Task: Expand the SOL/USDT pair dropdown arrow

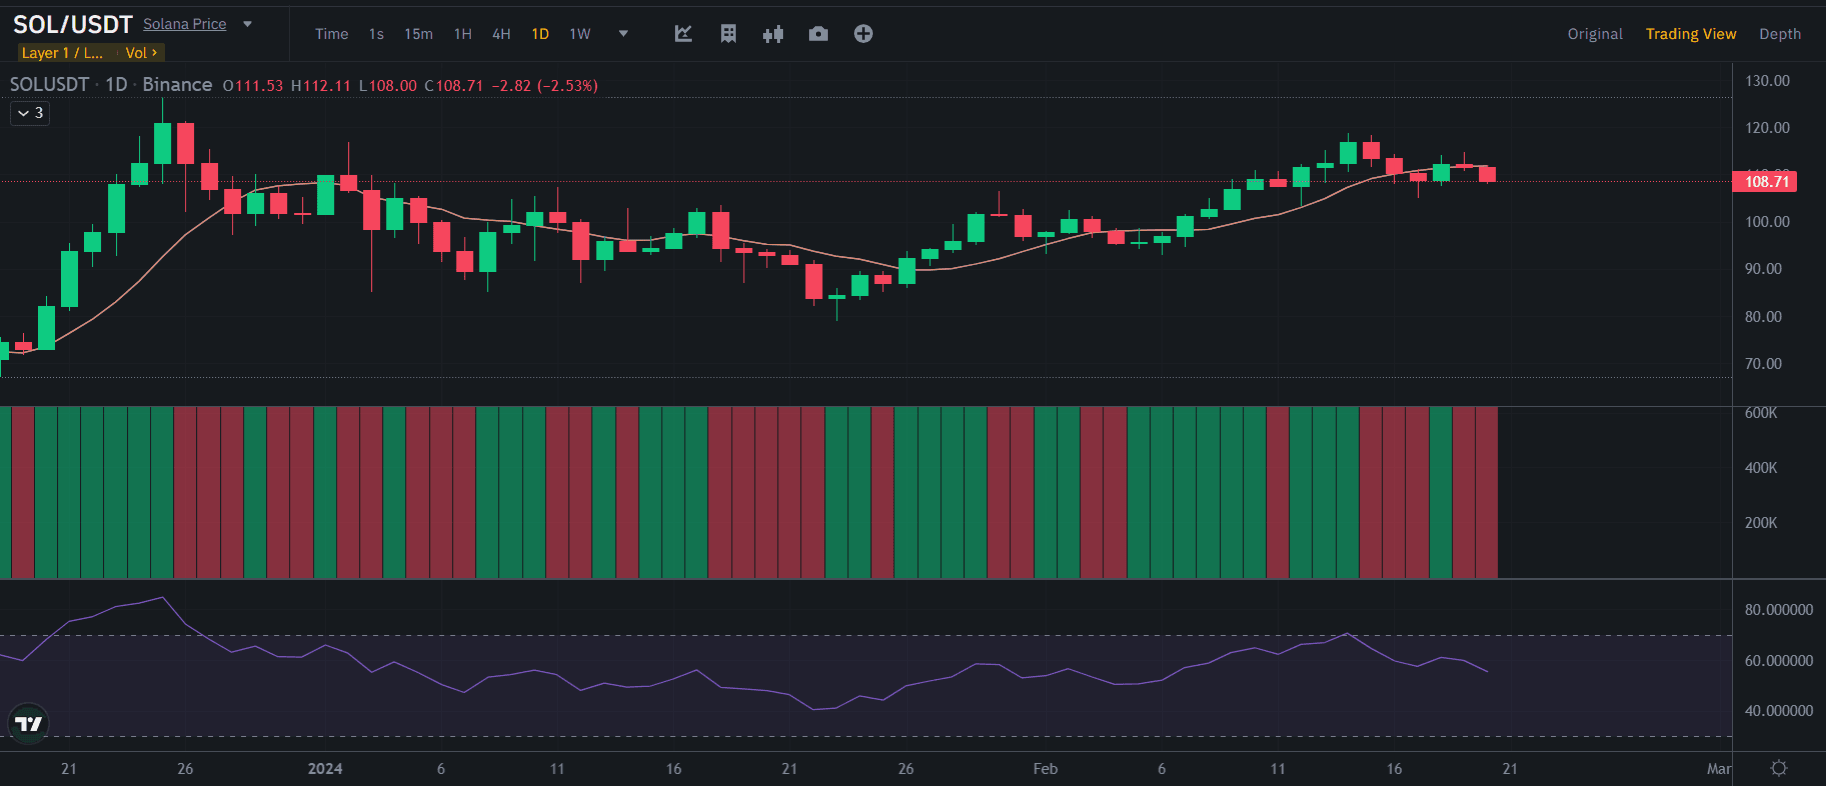Action: coord(248,24)
